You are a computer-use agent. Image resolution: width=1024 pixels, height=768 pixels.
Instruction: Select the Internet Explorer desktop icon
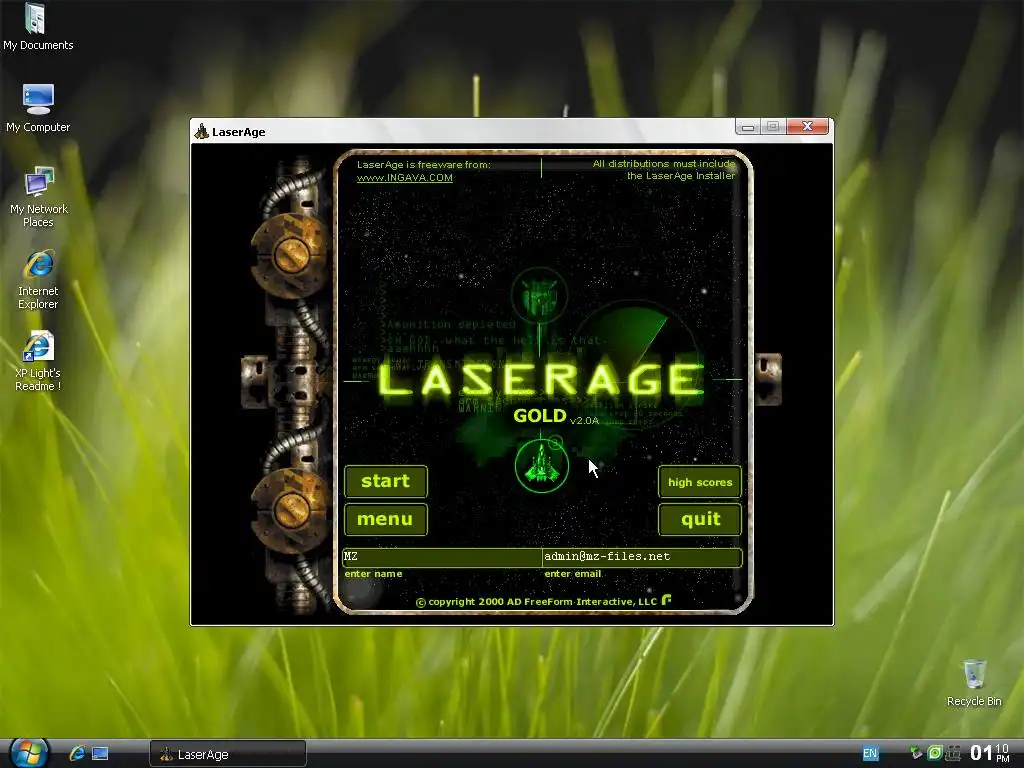click(38, 279)
